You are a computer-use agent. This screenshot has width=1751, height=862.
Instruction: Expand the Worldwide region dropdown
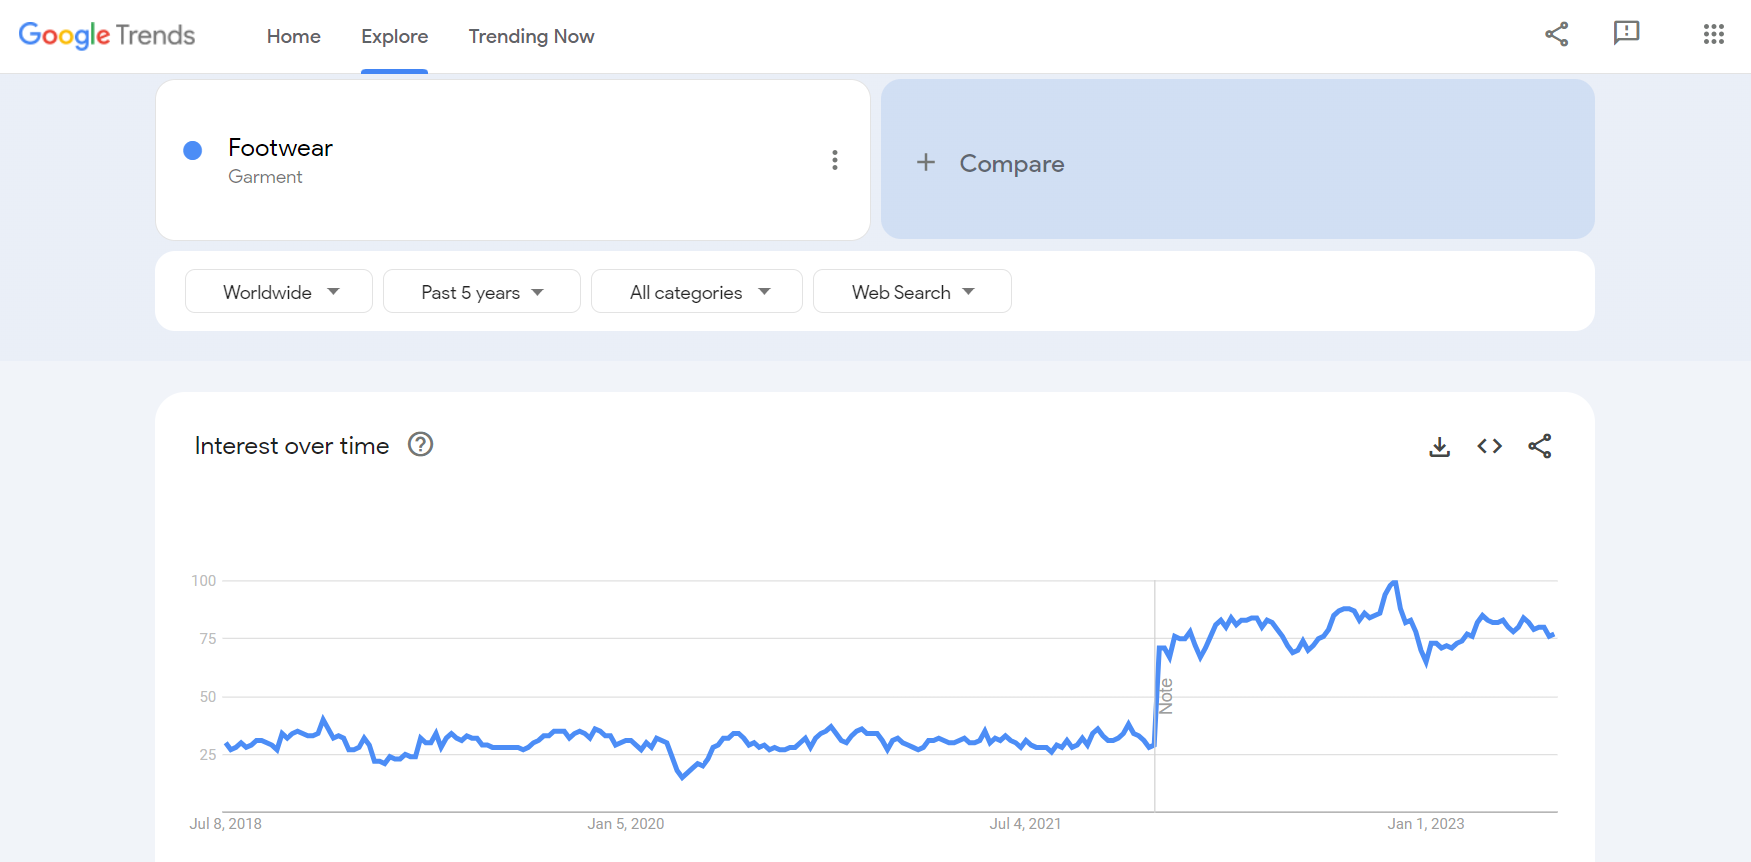[x=279, y=292]
